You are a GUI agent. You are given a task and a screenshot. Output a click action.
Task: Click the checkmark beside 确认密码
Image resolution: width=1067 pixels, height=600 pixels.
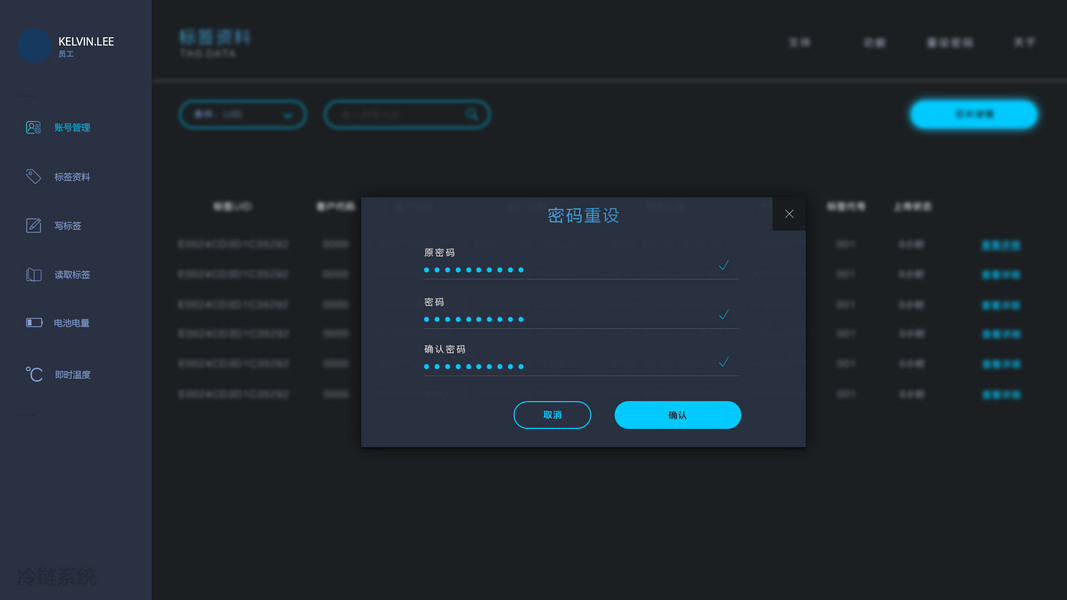click(x=723, y=362)
